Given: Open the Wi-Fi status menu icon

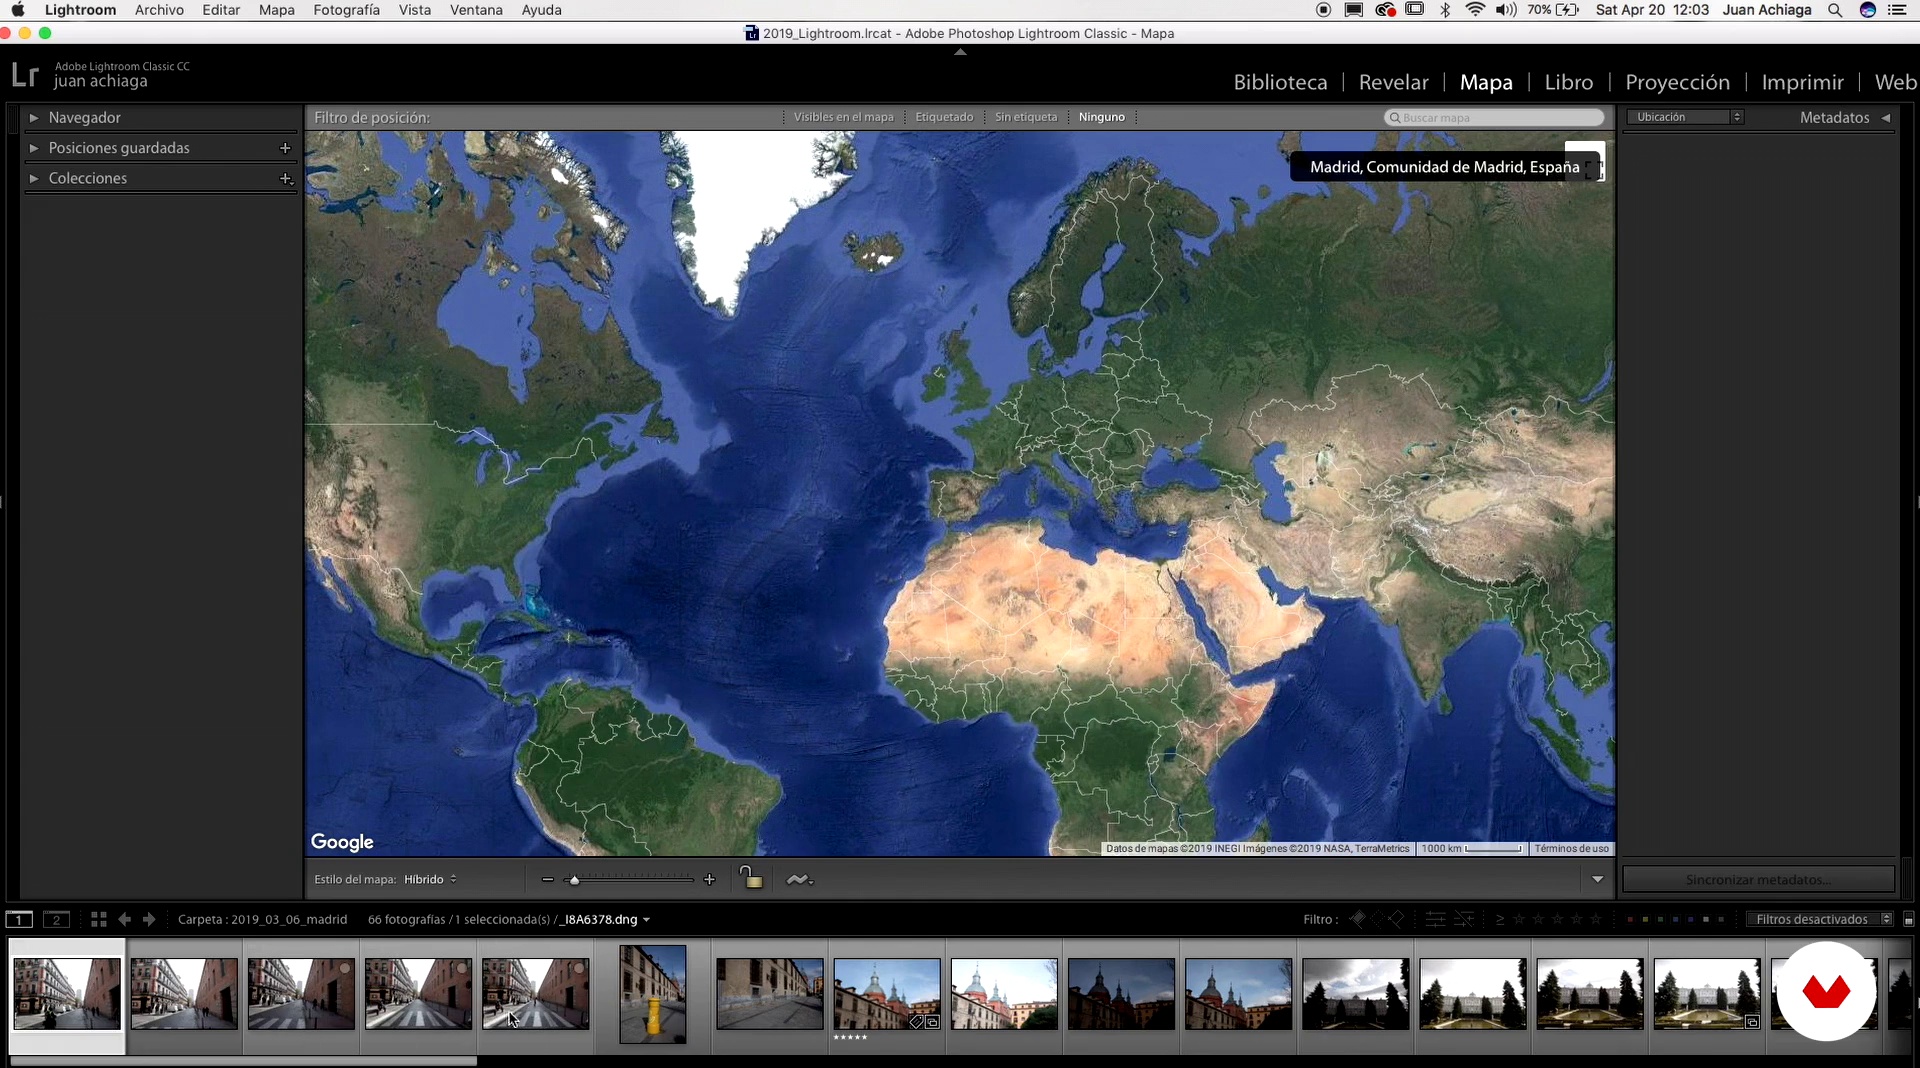Looking at the screenshot, I should [x=1475, y=10].
